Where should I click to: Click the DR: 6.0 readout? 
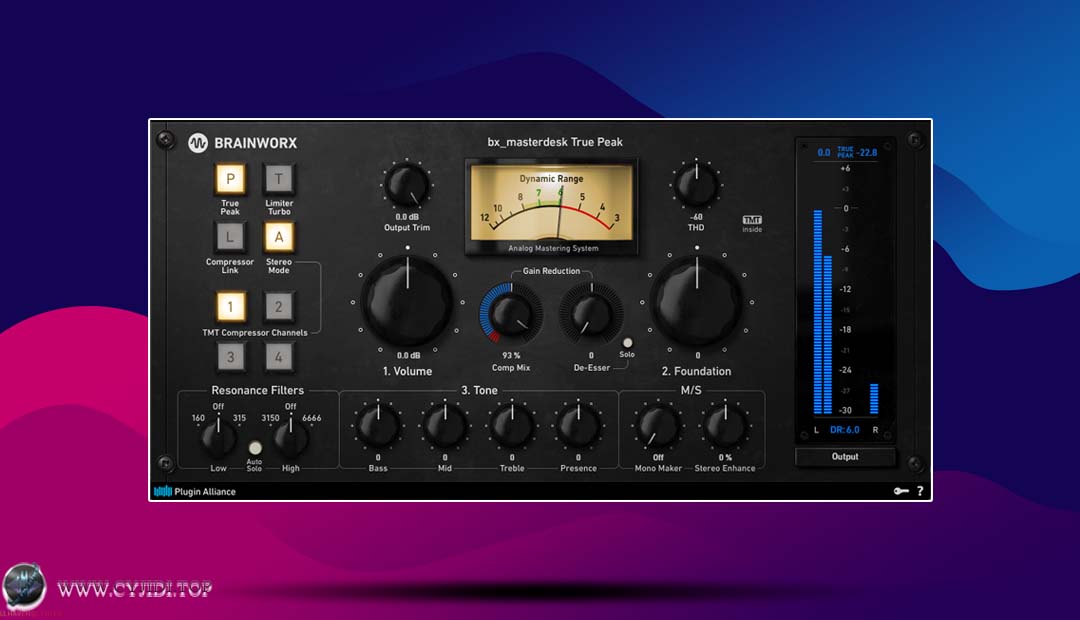point(844,429)
